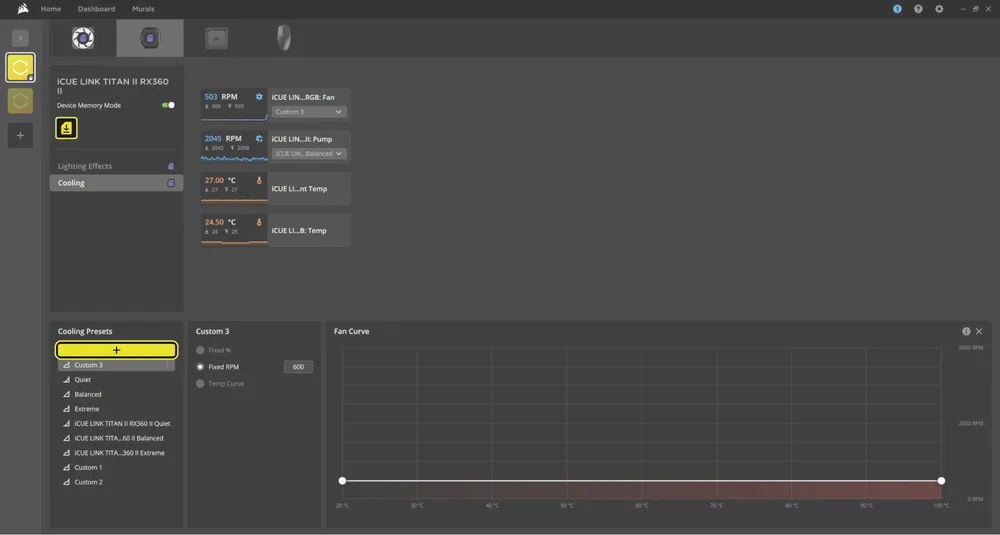
Task: Click the iCUE LI...nt Temp sensor label
Action: coord(299,189)
